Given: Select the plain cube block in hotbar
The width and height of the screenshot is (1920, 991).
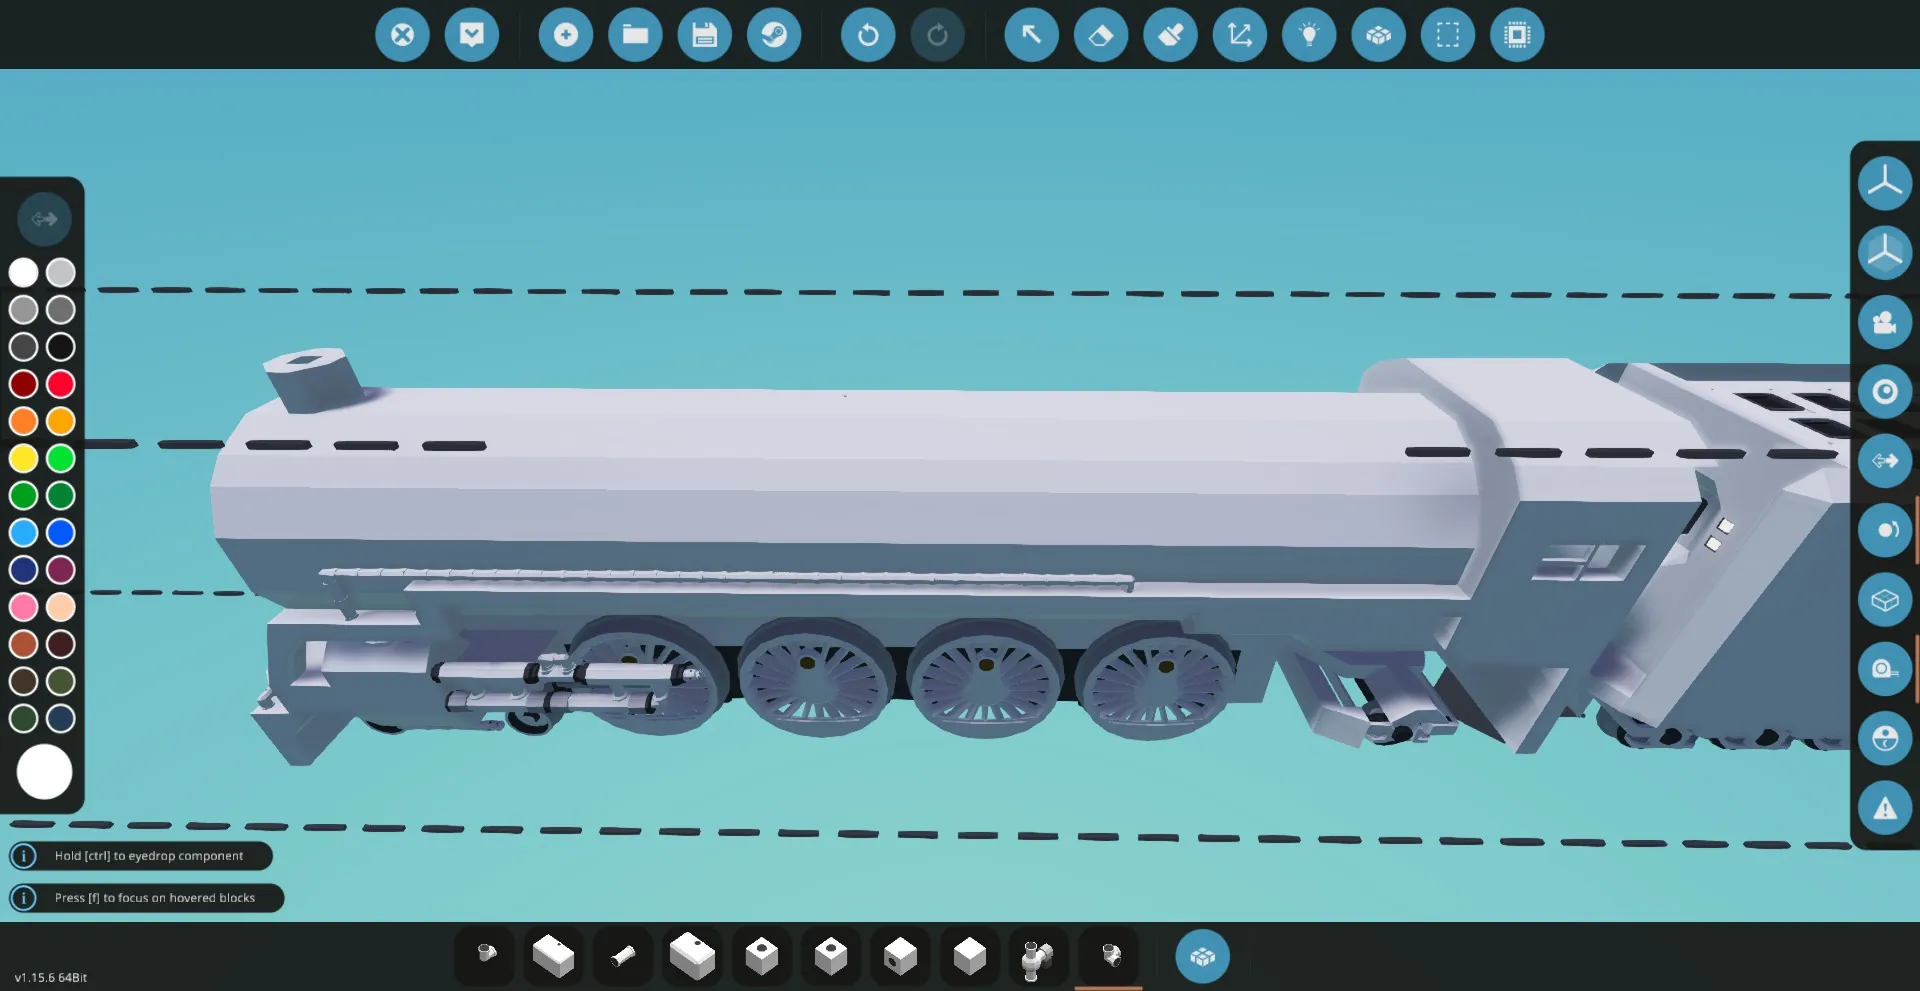Looking at the screenshot, I should pos(969,956).
